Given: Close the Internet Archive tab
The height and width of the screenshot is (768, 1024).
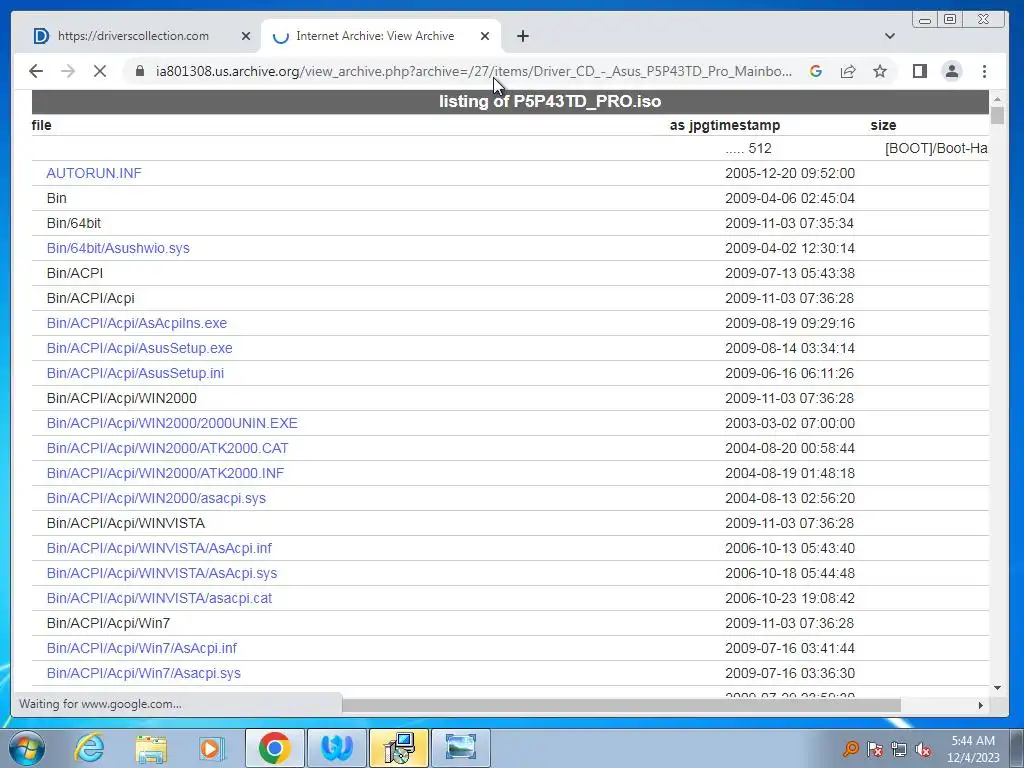Looking at the screenshot, I should (485, 37).
